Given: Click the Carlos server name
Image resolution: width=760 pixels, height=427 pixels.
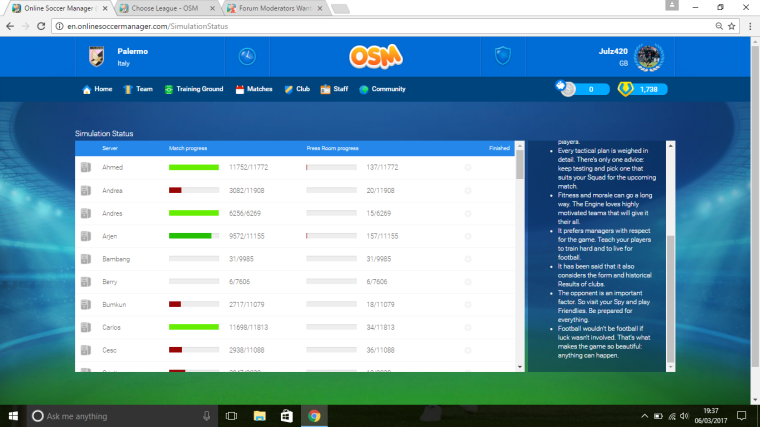Looking at the screenshot, I should 111,327.
